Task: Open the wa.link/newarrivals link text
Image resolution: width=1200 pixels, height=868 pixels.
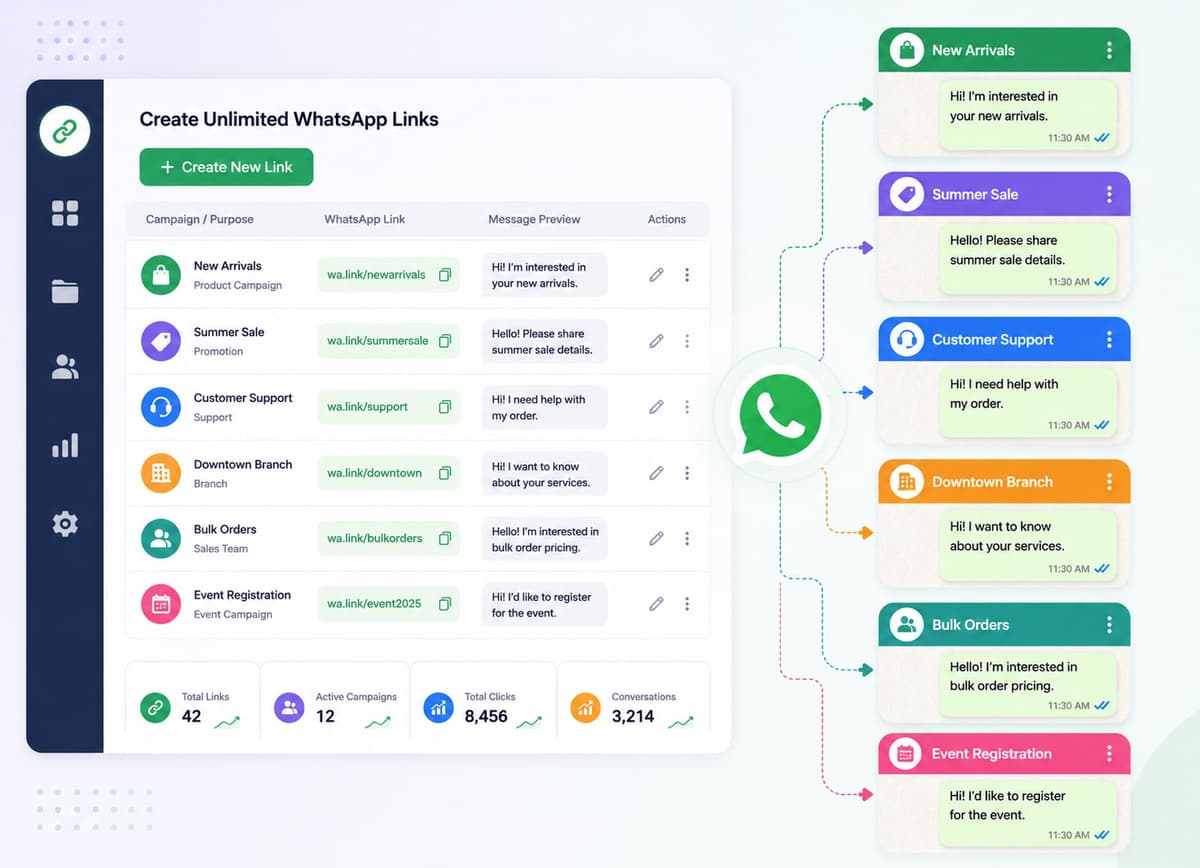Action: 376,275
